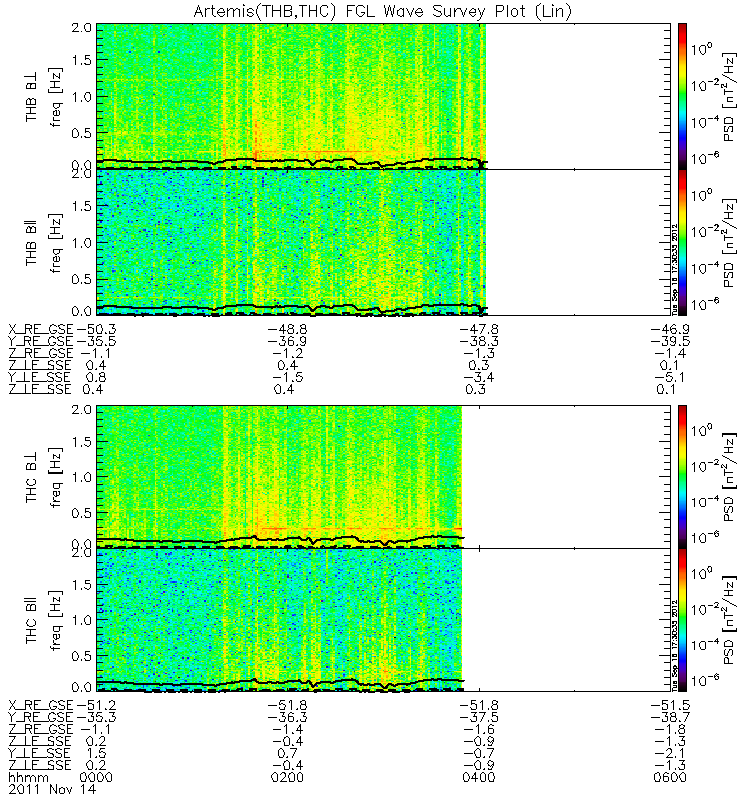Click the THC X_RE_GSE value '-51.5'

670,706
